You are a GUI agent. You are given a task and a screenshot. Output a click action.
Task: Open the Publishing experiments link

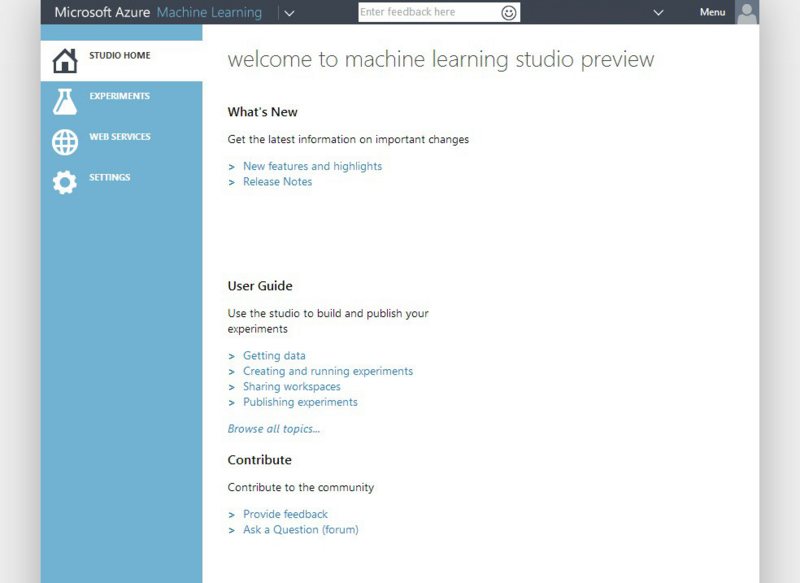click(x=300, y=402)
